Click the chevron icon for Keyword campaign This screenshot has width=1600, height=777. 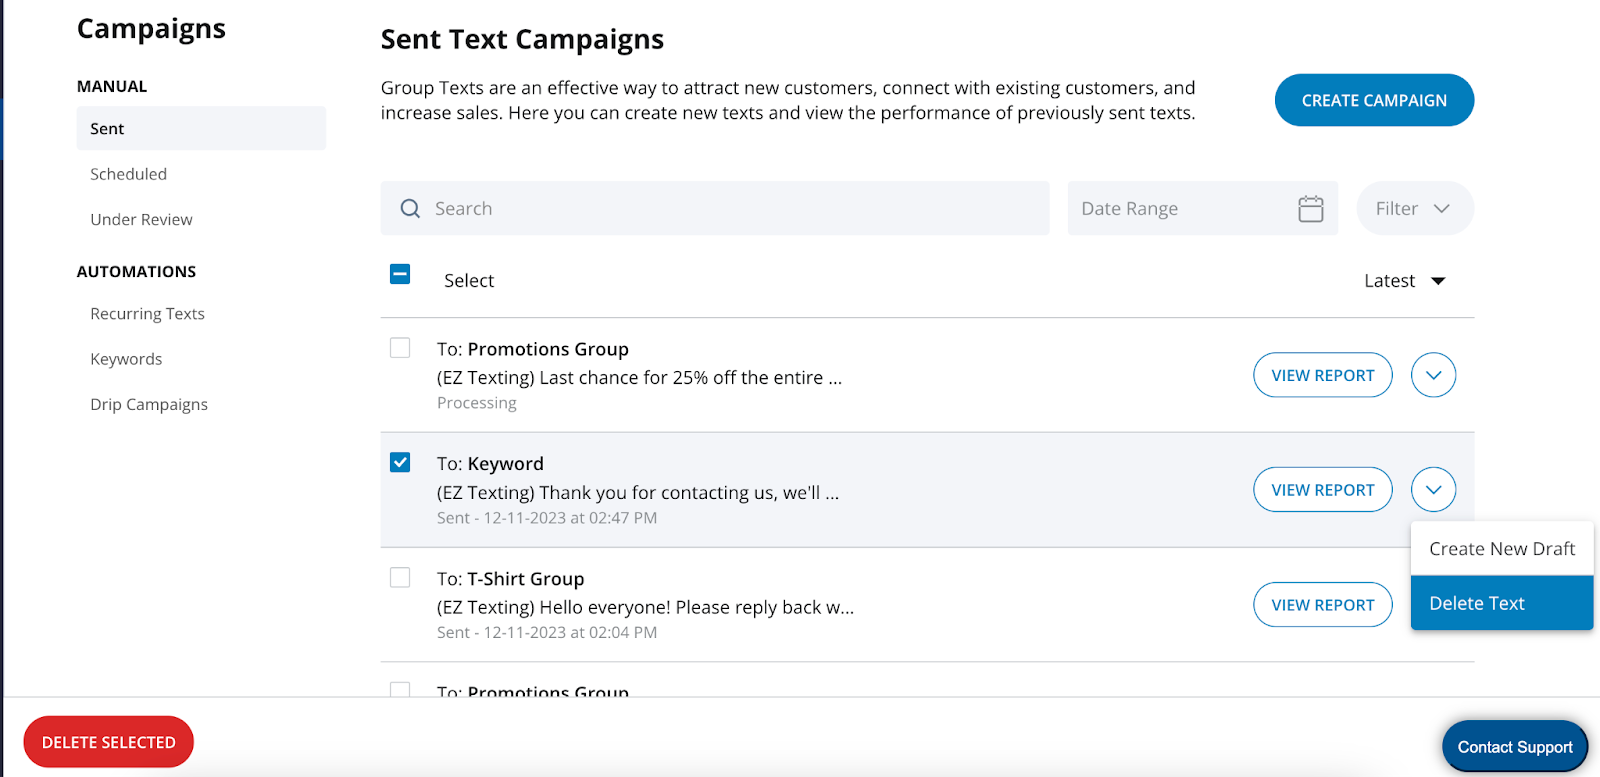[1433, 490]
